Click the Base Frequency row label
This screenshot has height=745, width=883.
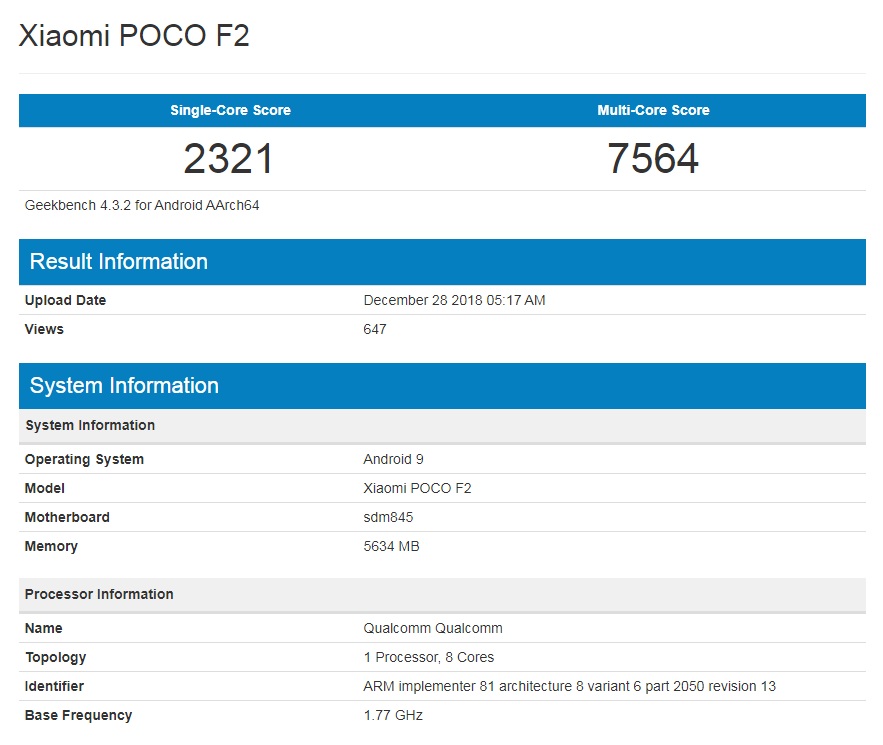pyautogui.click(x=78, y=715)
